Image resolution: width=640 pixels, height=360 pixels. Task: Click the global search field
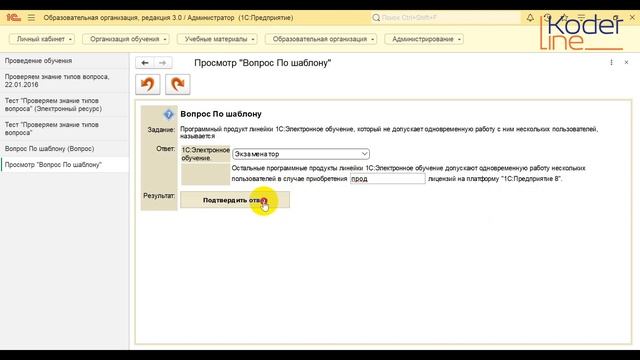(x=446, y=18)
